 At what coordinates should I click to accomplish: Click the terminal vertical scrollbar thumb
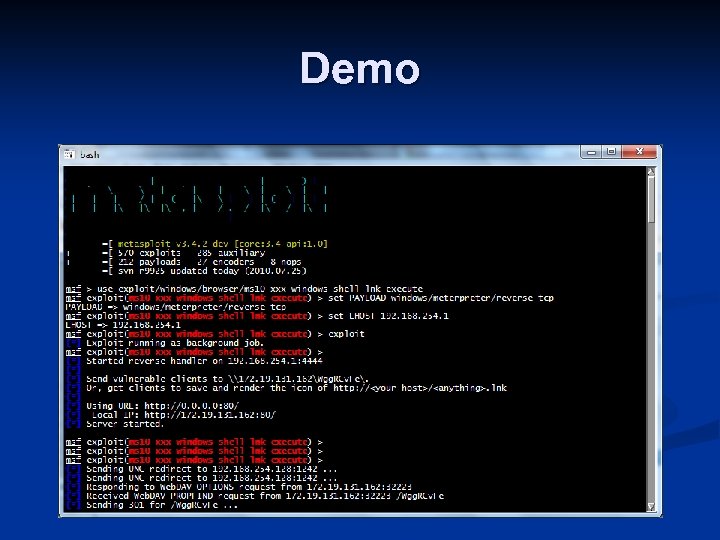pyautogui.click(x=651, y=200)
